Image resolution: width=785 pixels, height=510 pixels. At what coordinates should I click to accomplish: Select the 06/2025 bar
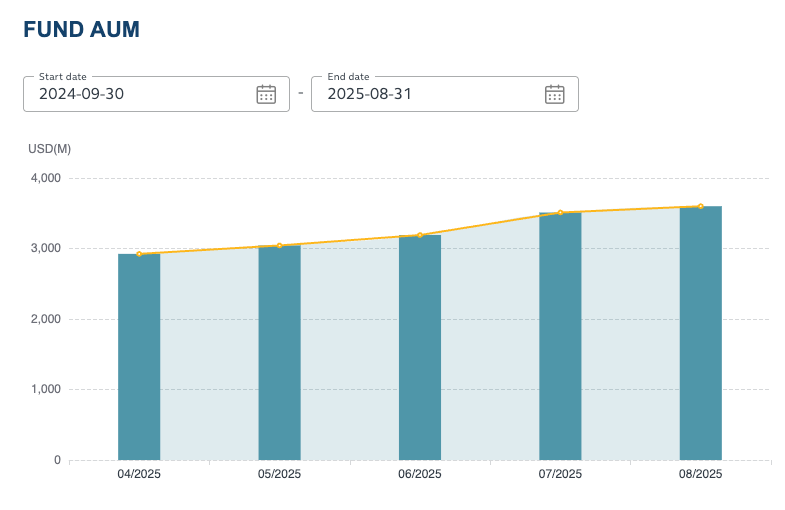420,350
